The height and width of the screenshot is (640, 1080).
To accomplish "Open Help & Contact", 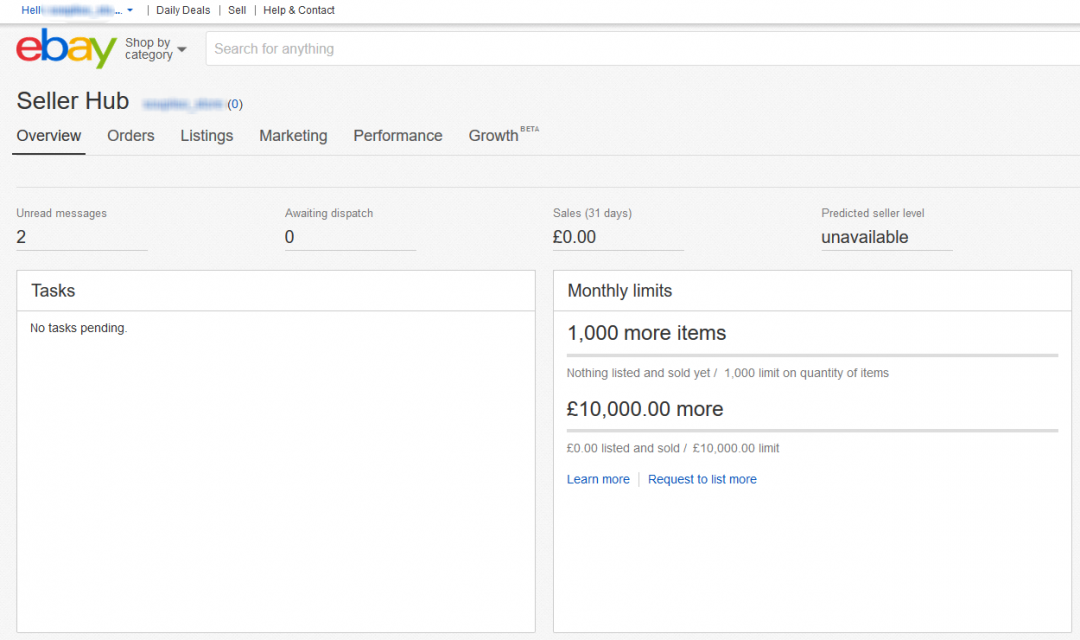I will 299,10.
